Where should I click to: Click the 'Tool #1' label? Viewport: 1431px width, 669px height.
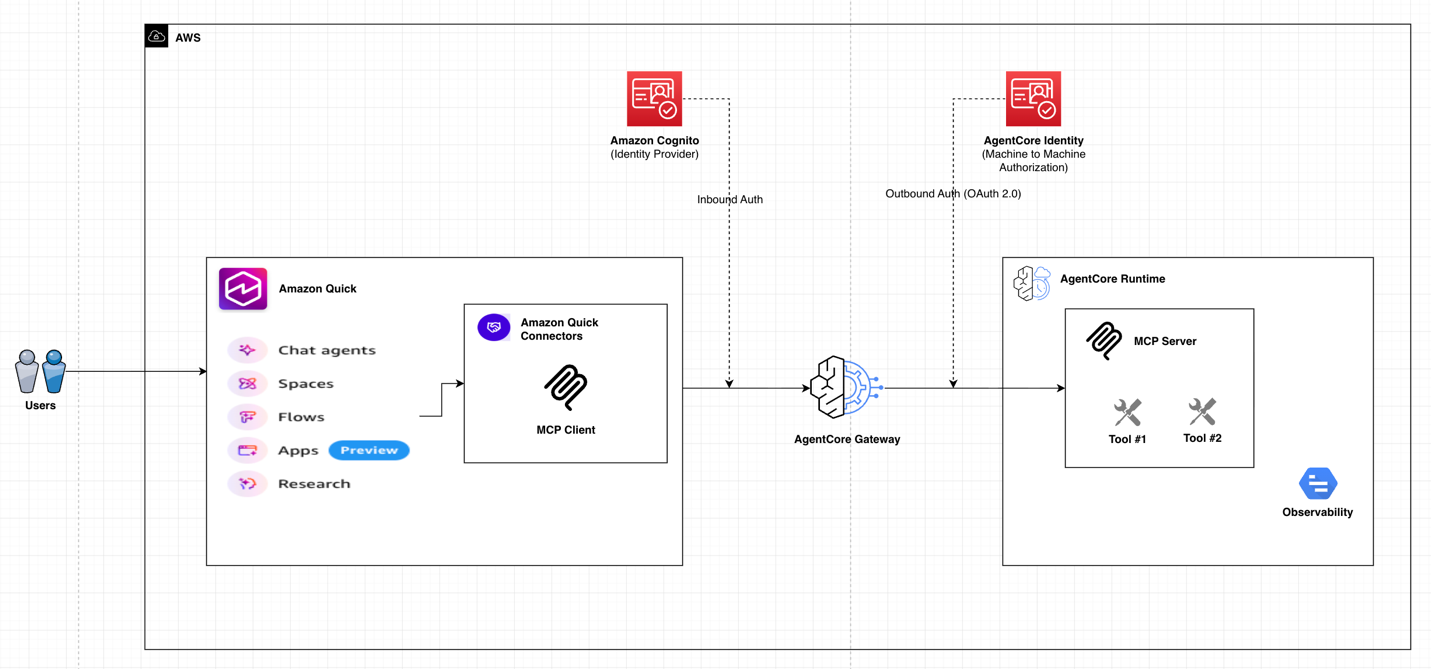point(1128,439)
